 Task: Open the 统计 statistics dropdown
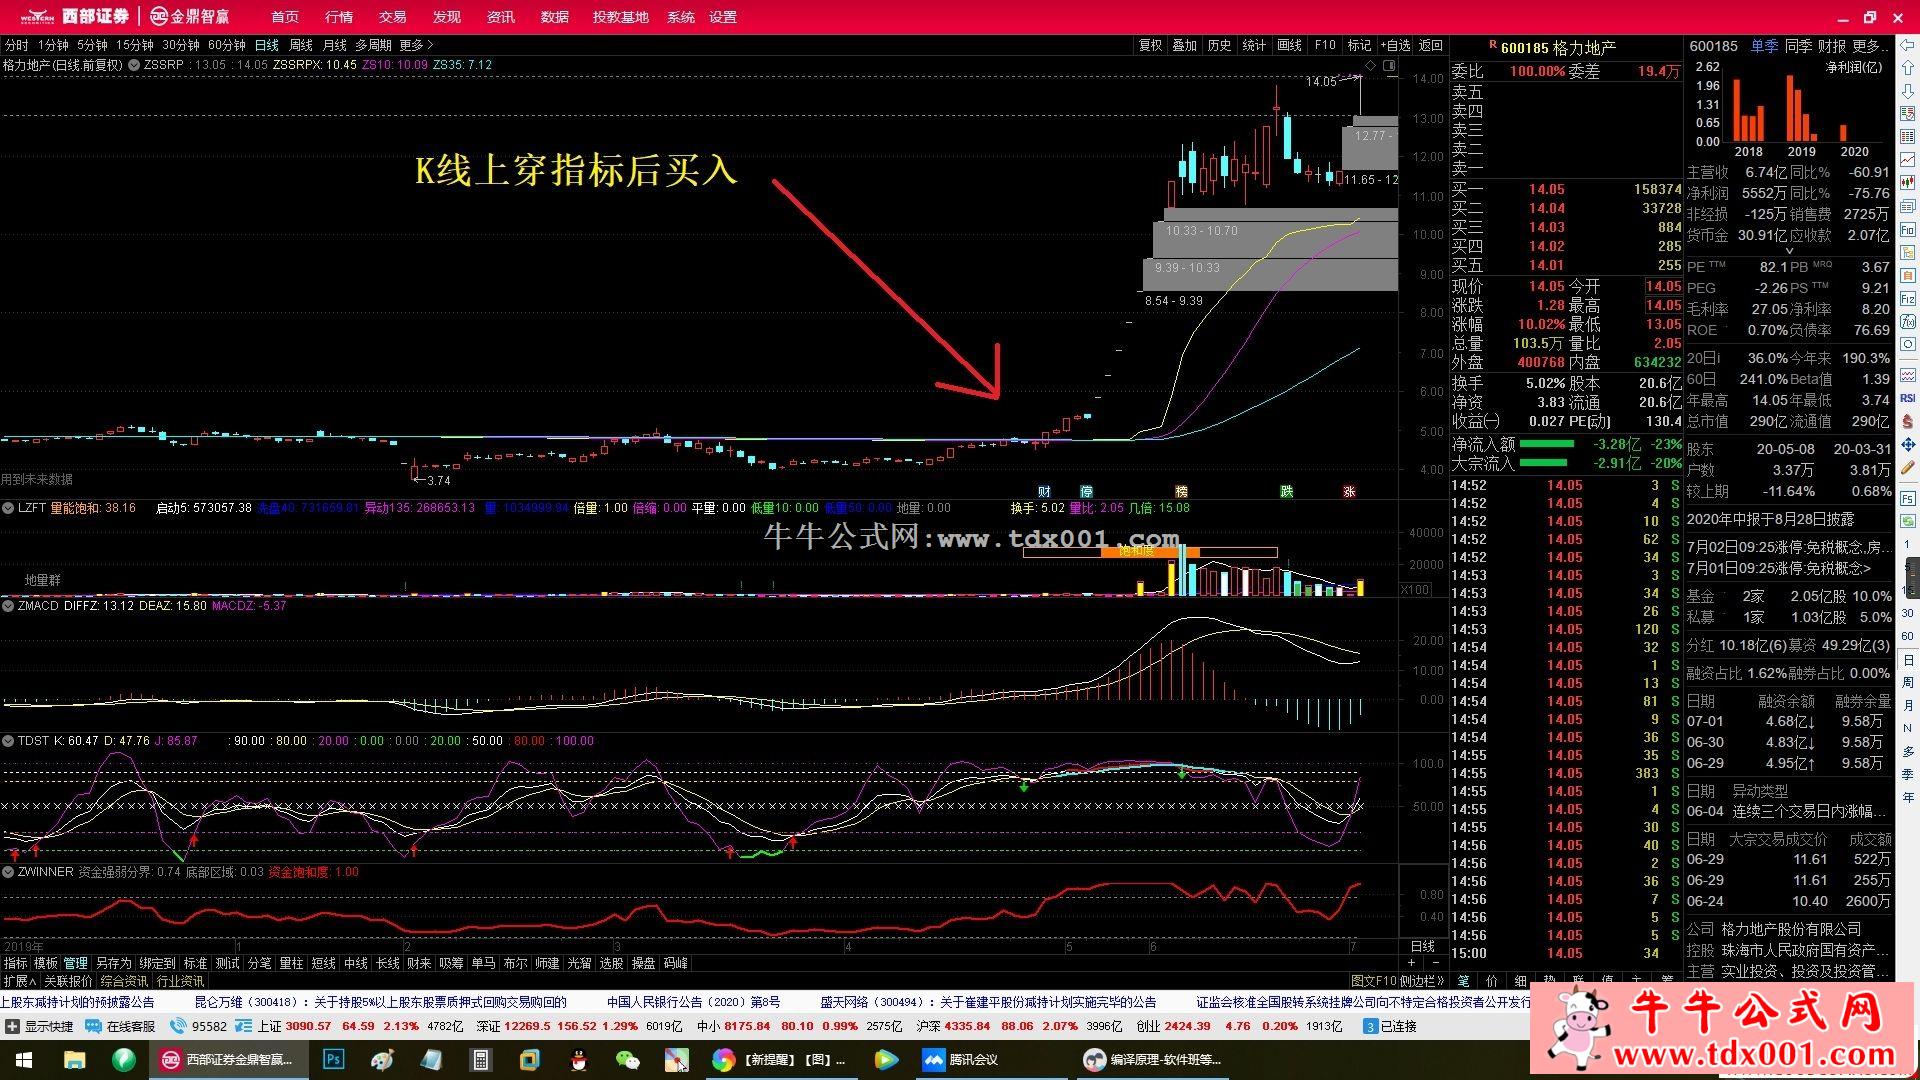point(1254,45)
